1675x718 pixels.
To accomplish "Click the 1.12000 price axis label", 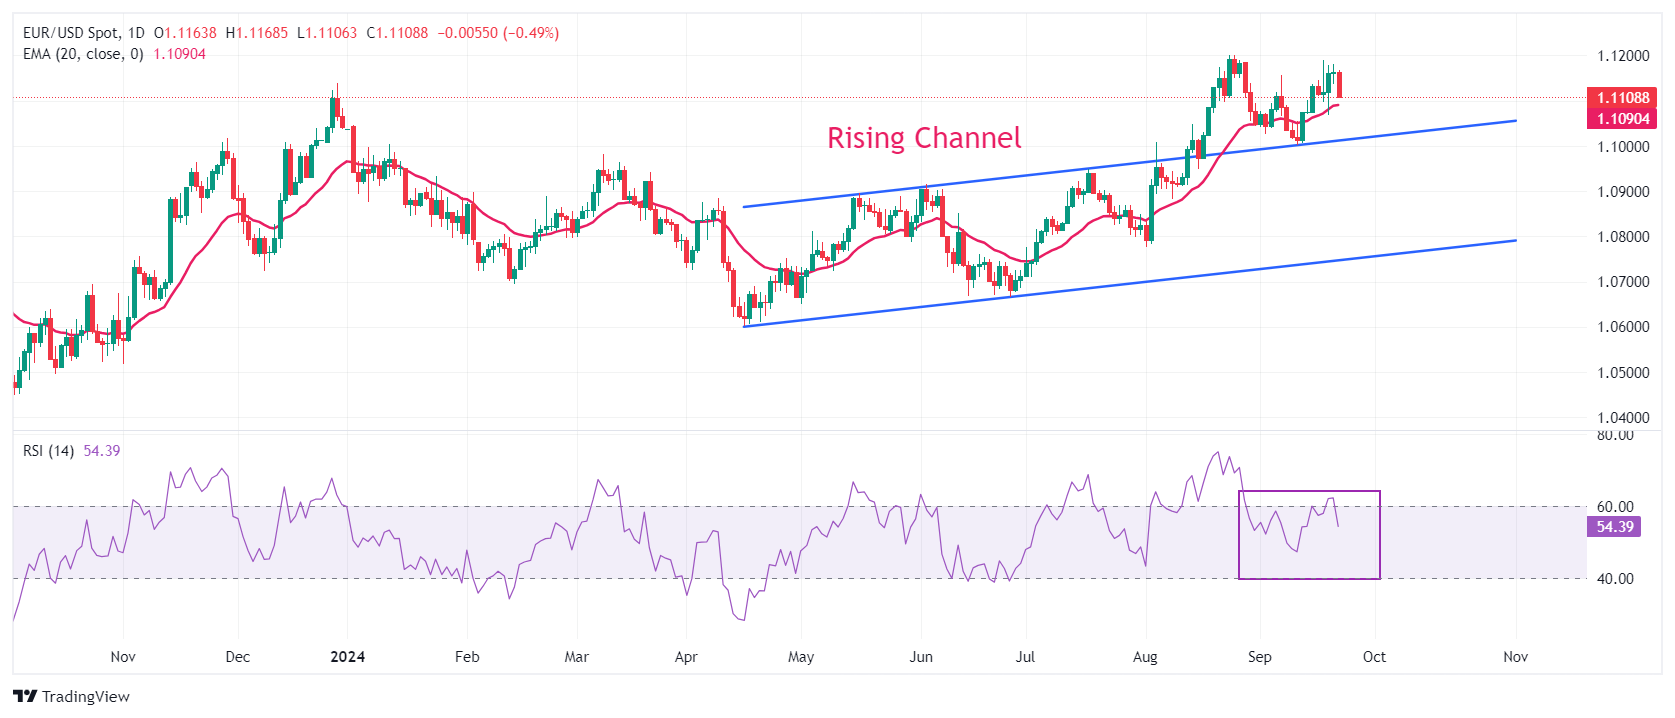I will [1622, 56].
